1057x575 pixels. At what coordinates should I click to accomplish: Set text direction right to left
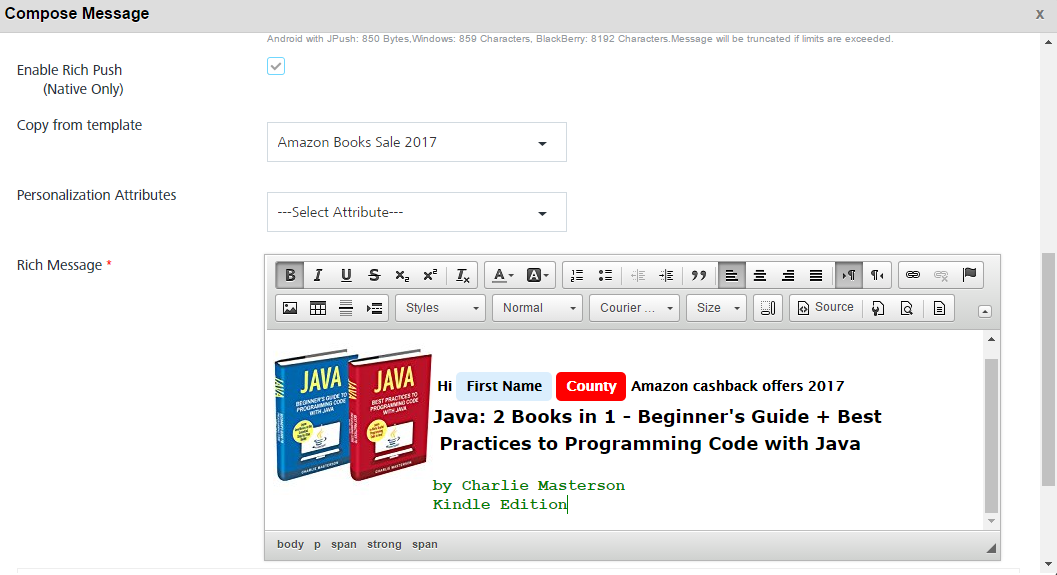(877, 275)
